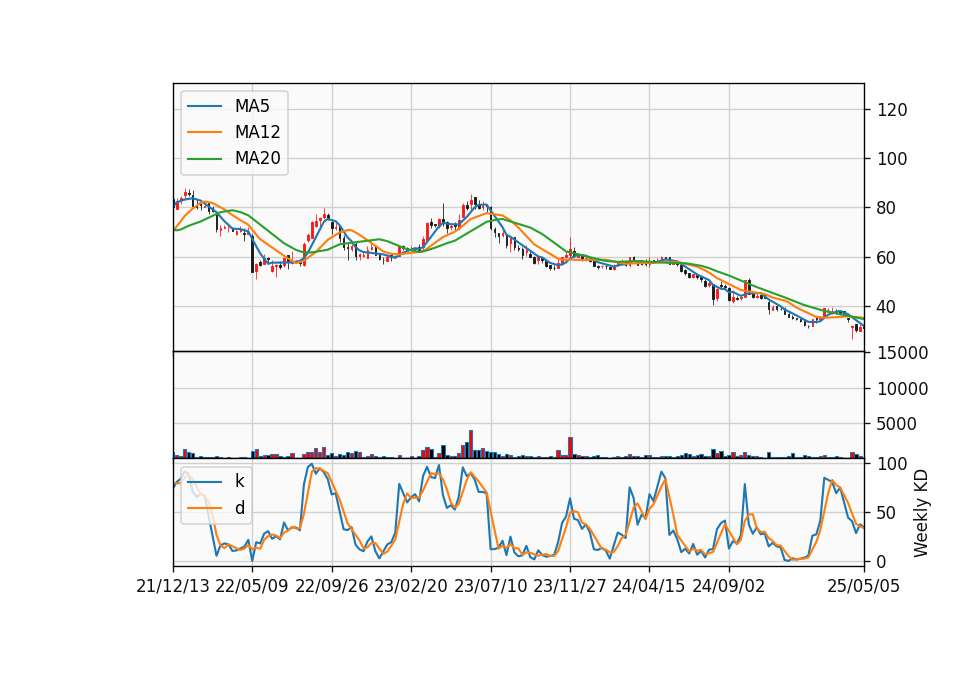The image size is (960, 690).
Task: Click the red volume spike at 23/11/27
Action: [571, 448]
